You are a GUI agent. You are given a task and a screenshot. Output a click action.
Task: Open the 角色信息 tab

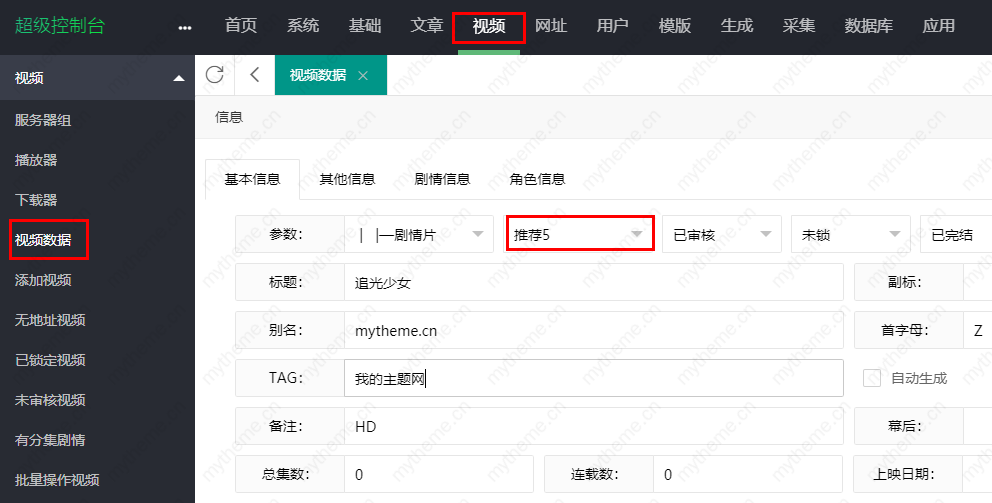[x=537, y=180]
